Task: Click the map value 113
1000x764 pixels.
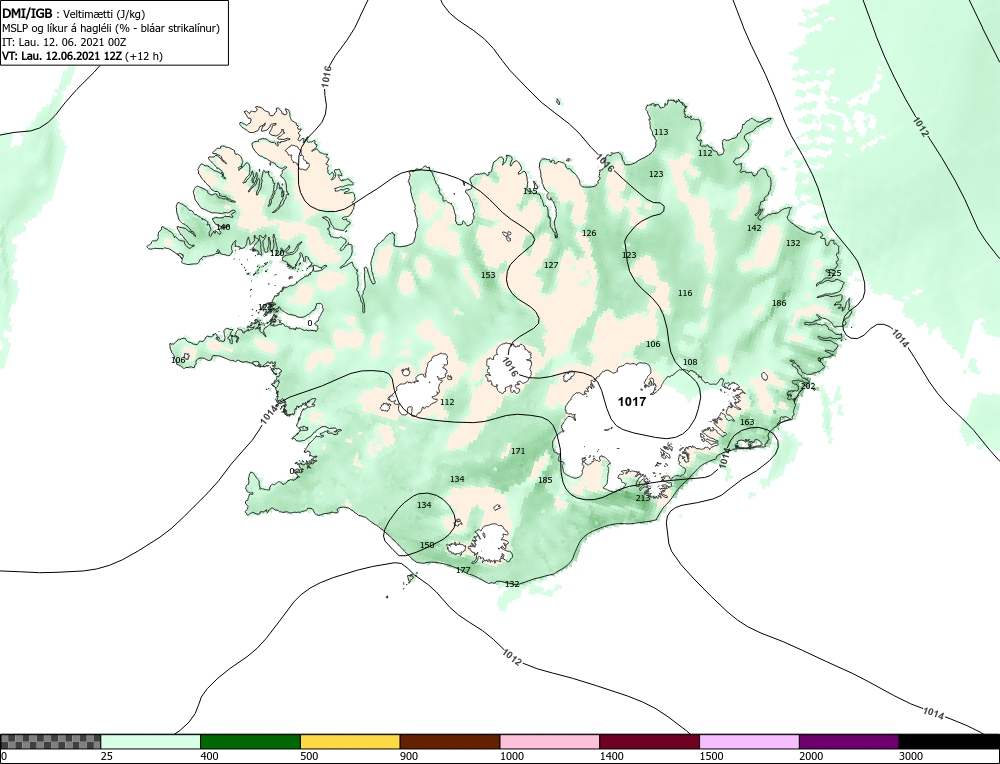Action: click(661, 133)
